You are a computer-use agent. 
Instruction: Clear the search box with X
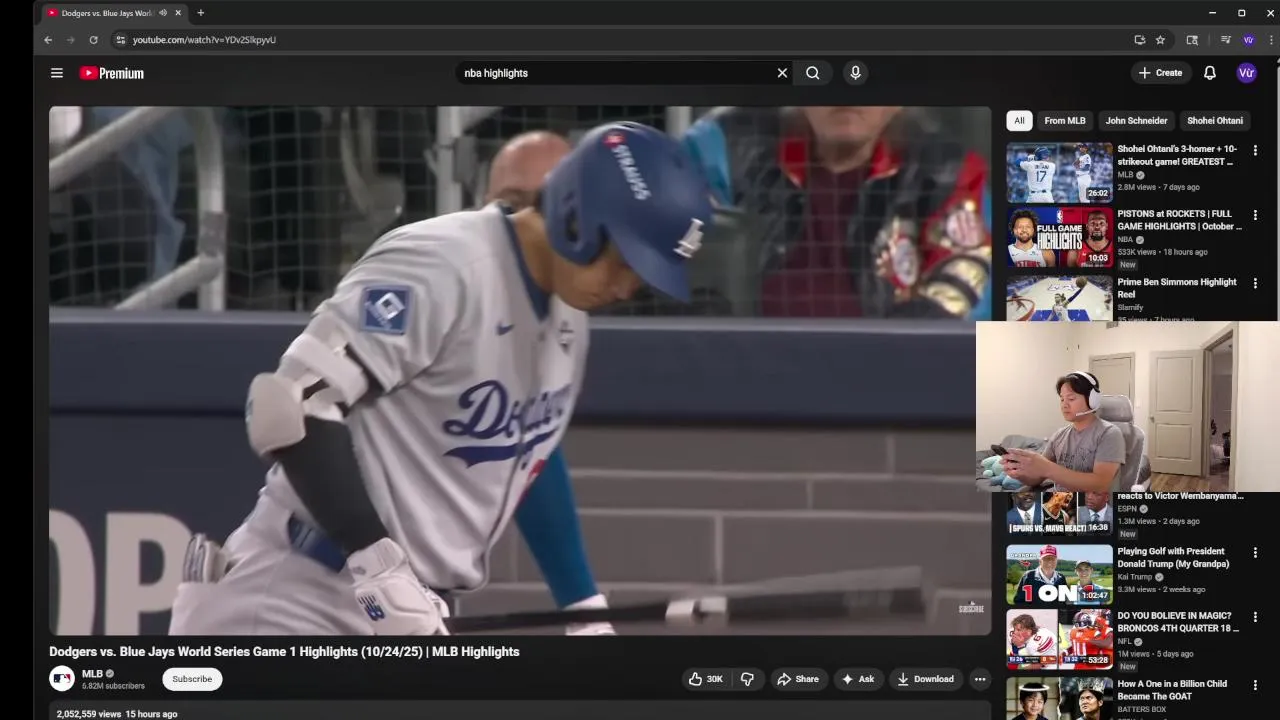pyautogui.click(x=782, y=73)
